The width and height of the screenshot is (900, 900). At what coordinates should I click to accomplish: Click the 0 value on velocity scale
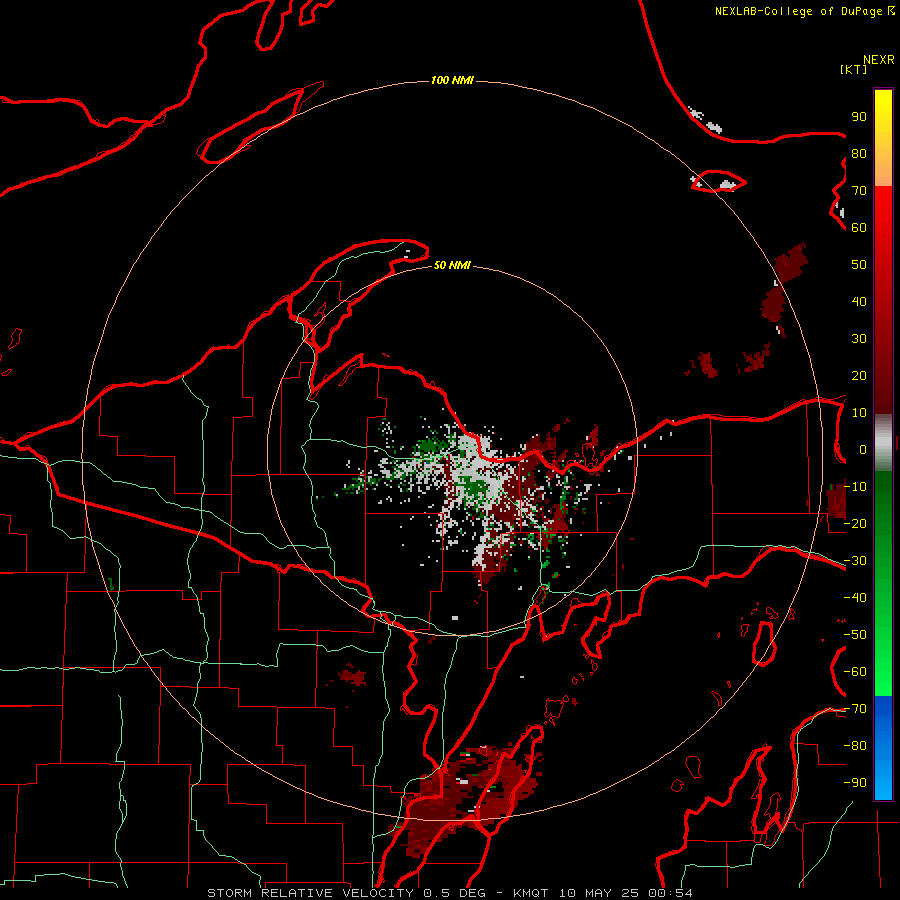pyautogui.click(x=863, y=449)
